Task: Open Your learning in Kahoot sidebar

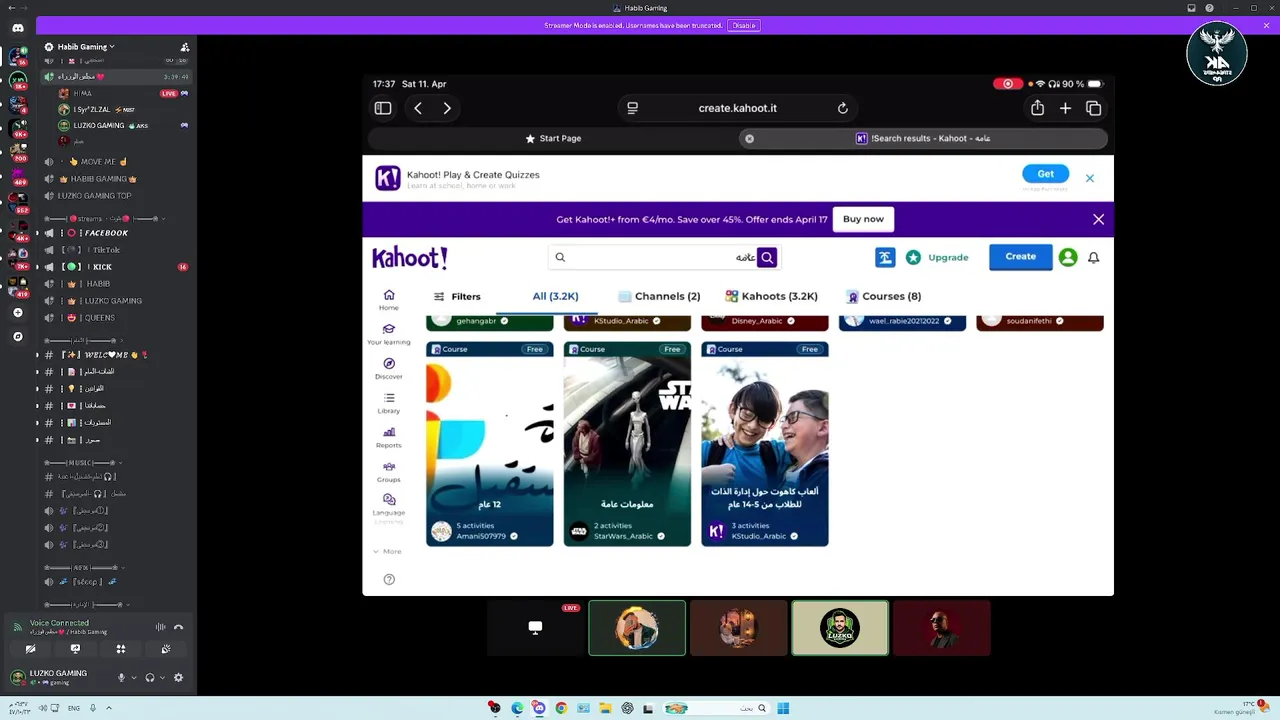Action: tap(389, 334)
